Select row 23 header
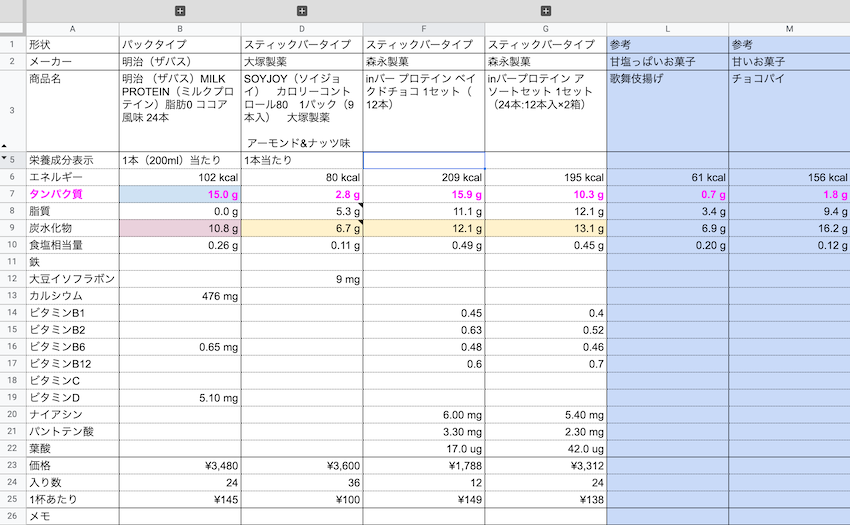 pyautogui.click(x=12, y=465)
